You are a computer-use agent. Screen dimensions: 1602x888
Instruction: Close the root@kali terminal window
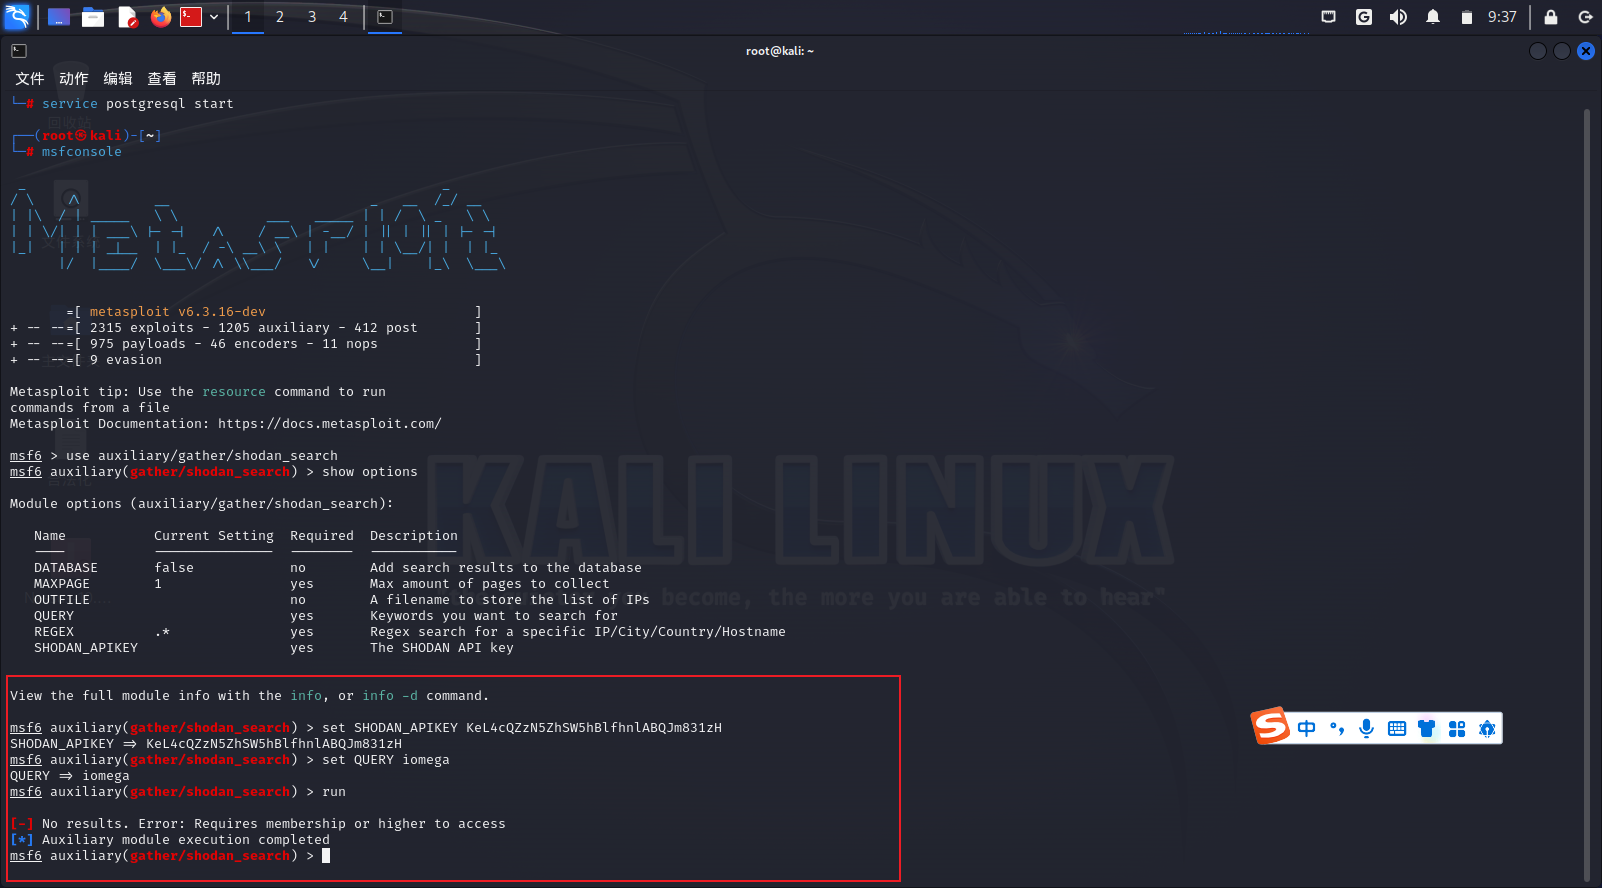pos(1586,51)
